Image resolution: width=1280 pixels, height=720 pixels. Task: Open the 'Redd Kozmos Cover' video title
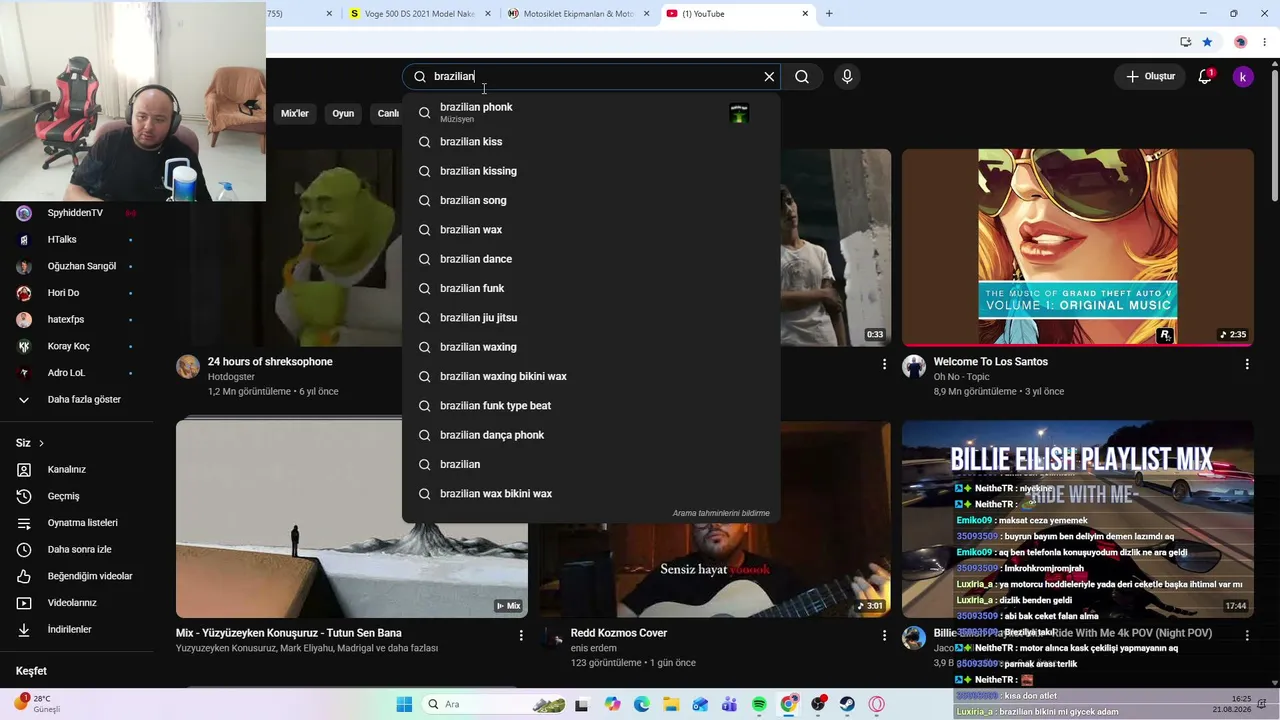pos(619,633)
